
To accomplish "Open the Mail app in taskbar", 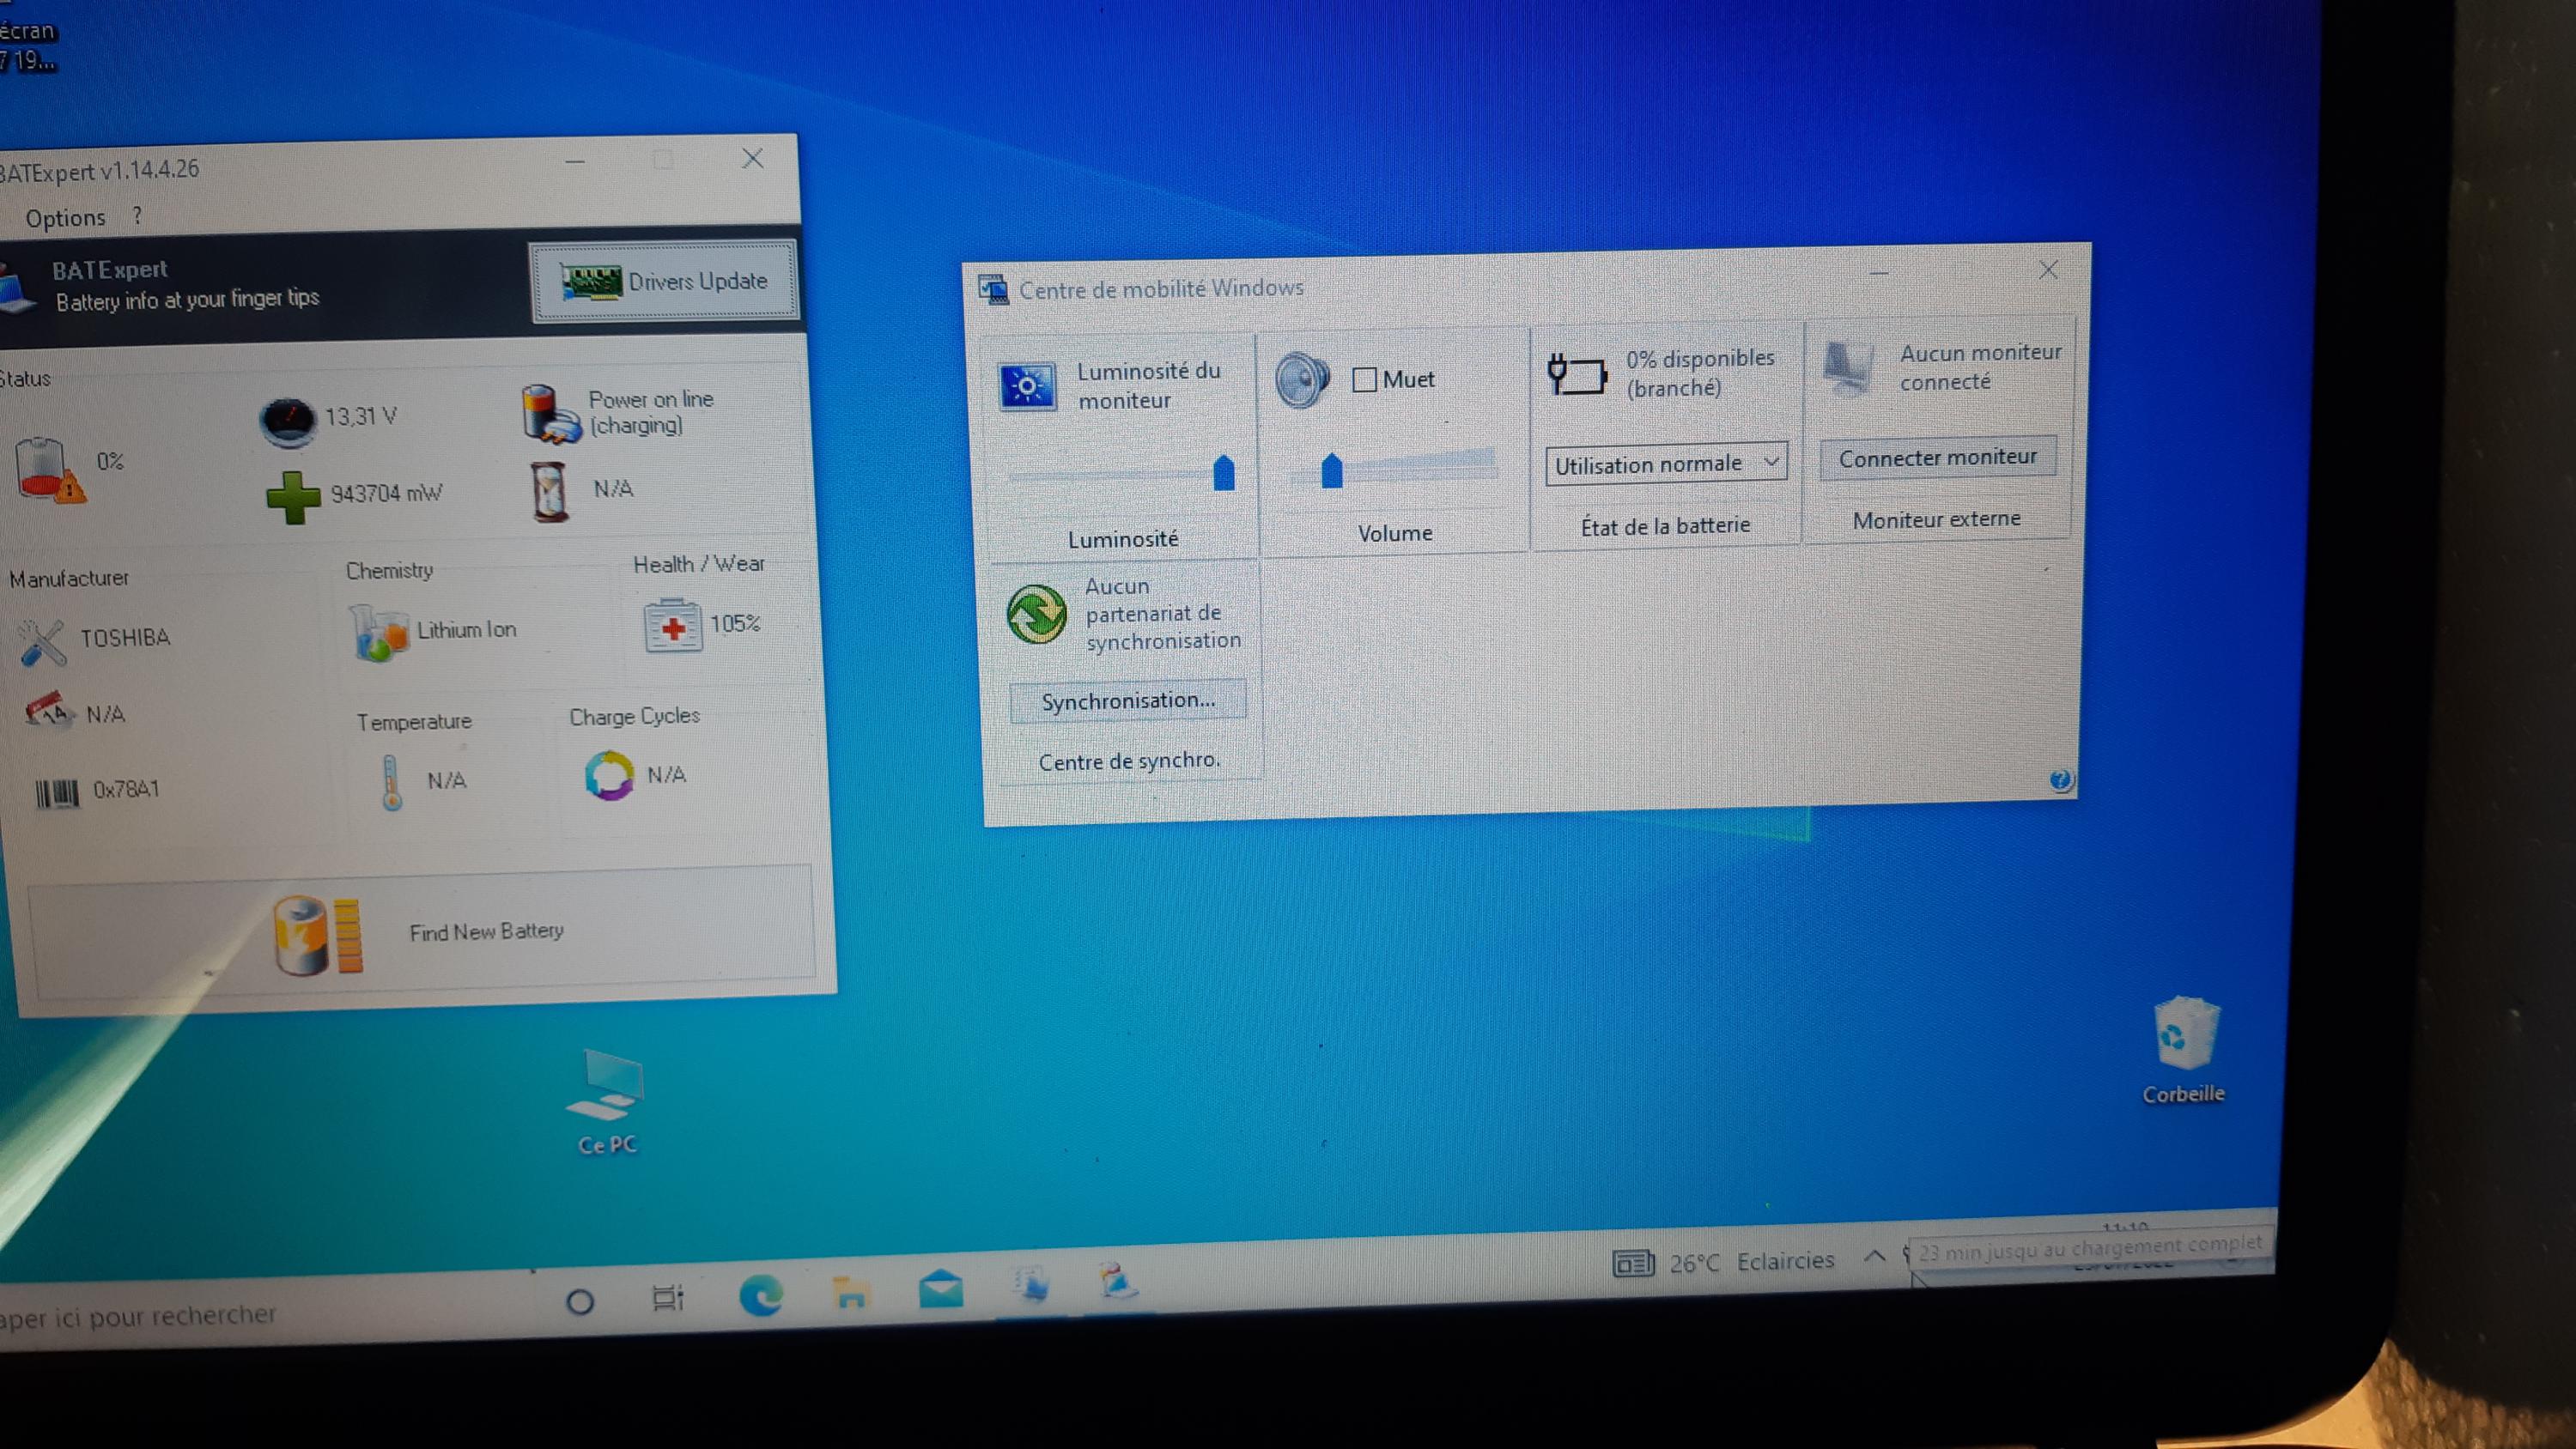I will click(x=940, y=1289).
